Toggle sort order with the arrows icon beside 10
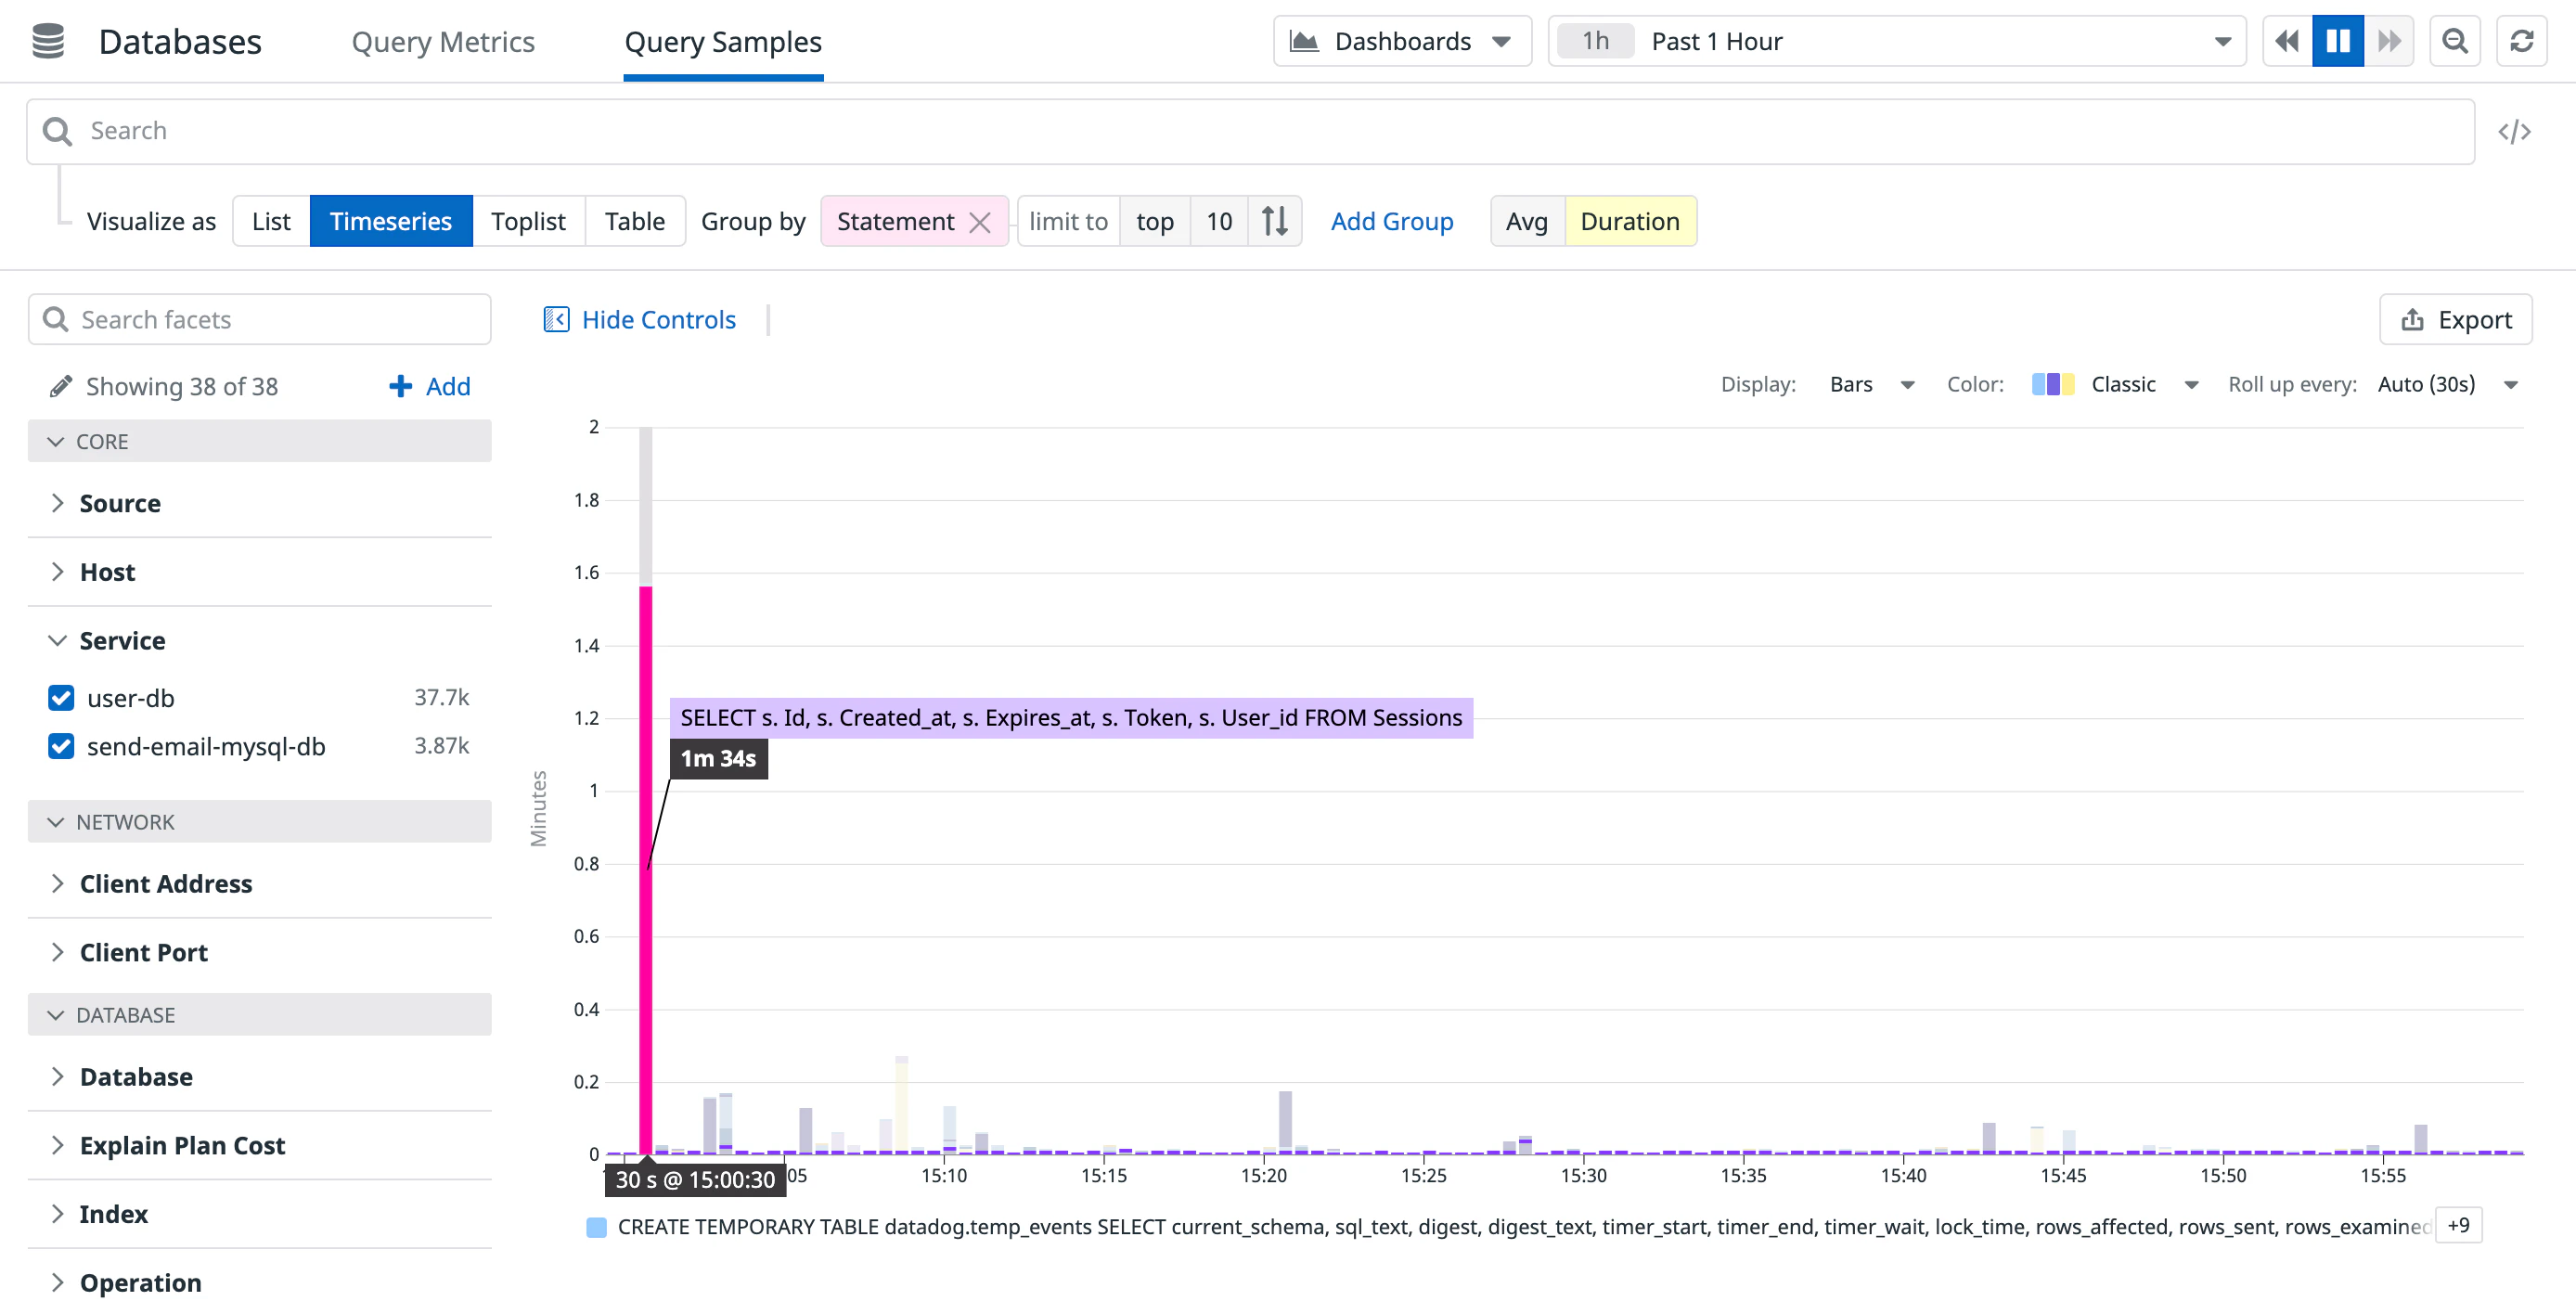 pos(1275,221)
